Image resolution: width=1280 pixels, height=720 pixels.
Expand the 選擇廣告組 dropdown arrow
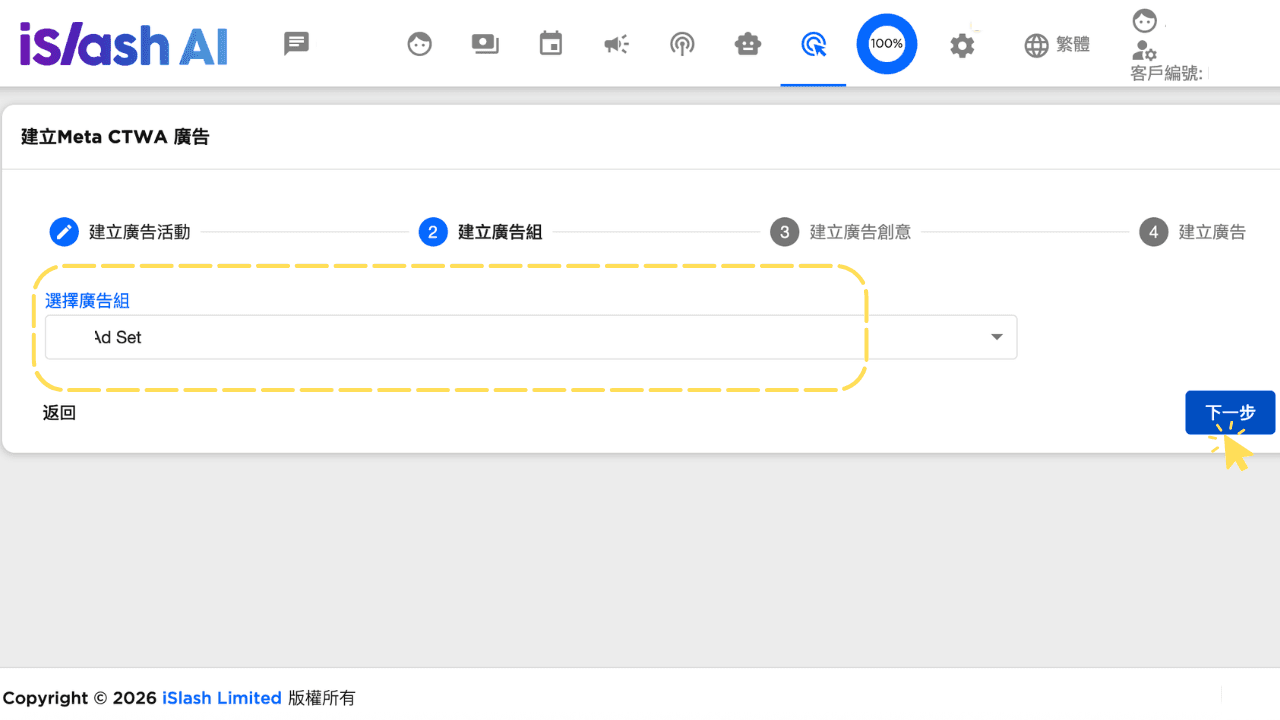997,337
